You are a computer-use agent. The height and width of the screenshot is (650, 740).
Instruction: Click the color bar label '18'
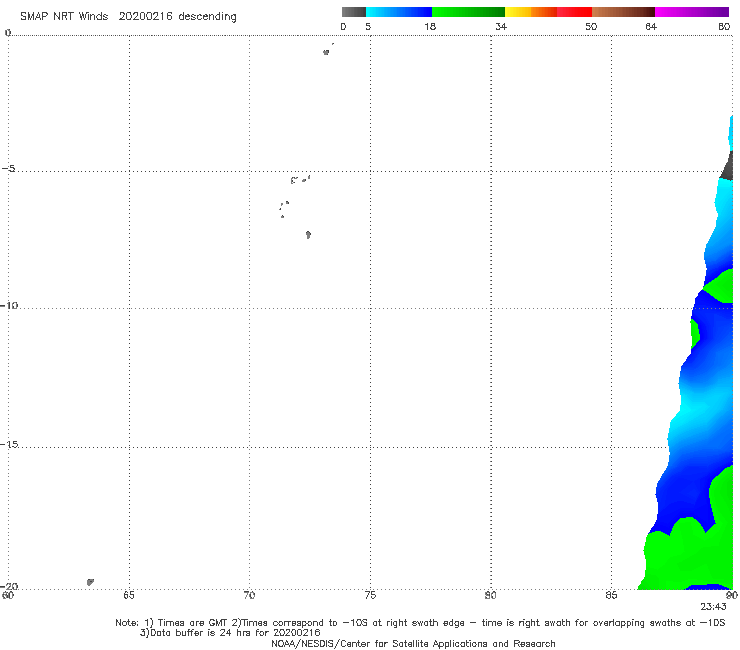[430, 27]
